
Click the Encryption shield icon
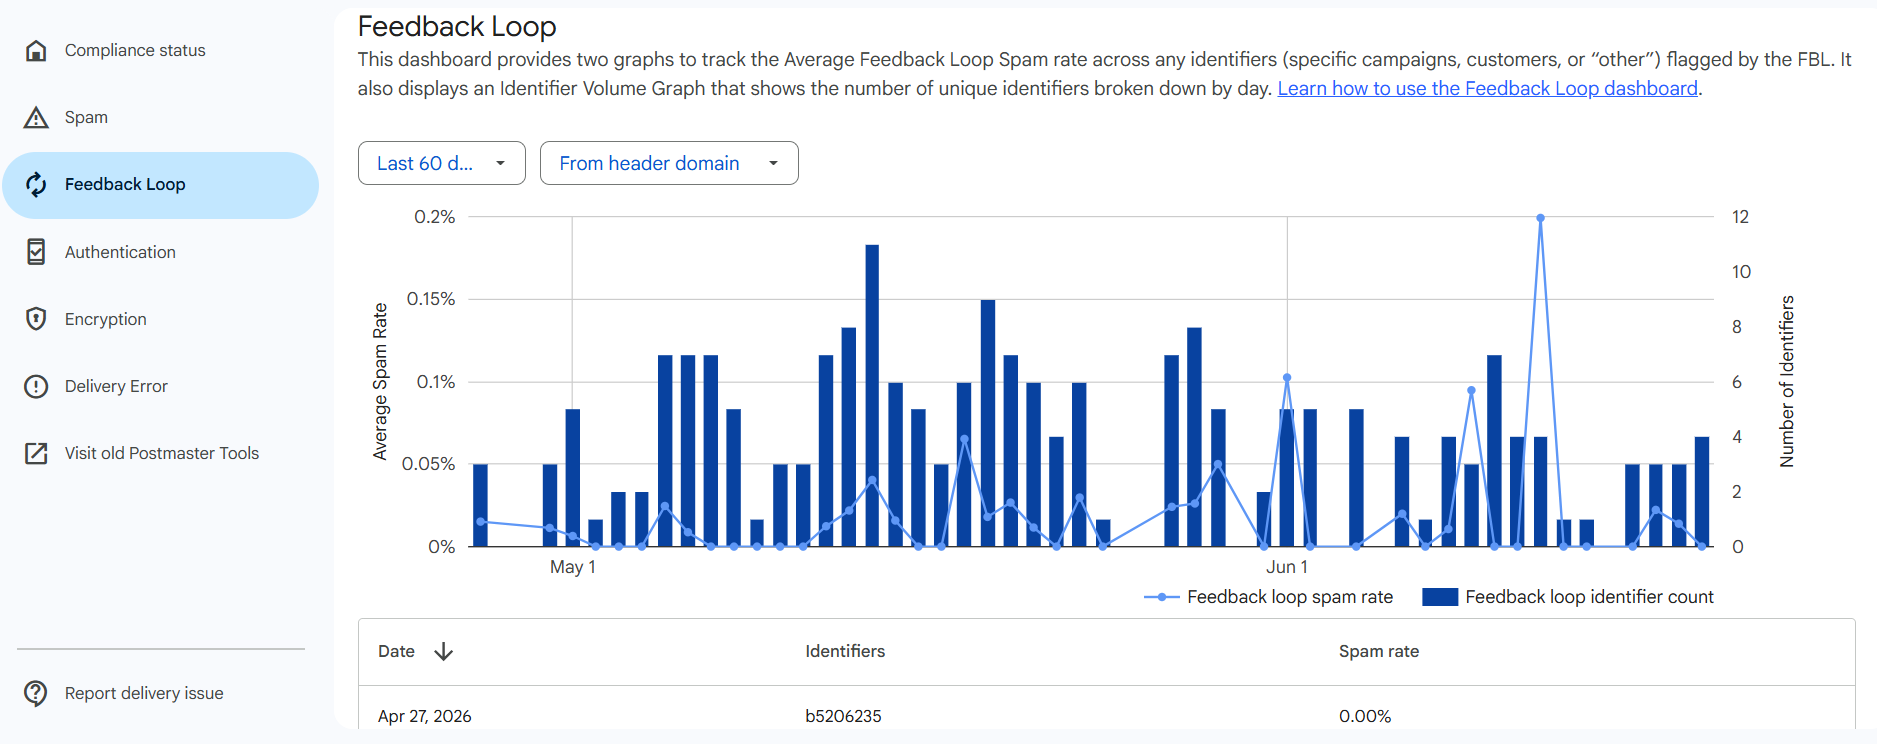36,319
